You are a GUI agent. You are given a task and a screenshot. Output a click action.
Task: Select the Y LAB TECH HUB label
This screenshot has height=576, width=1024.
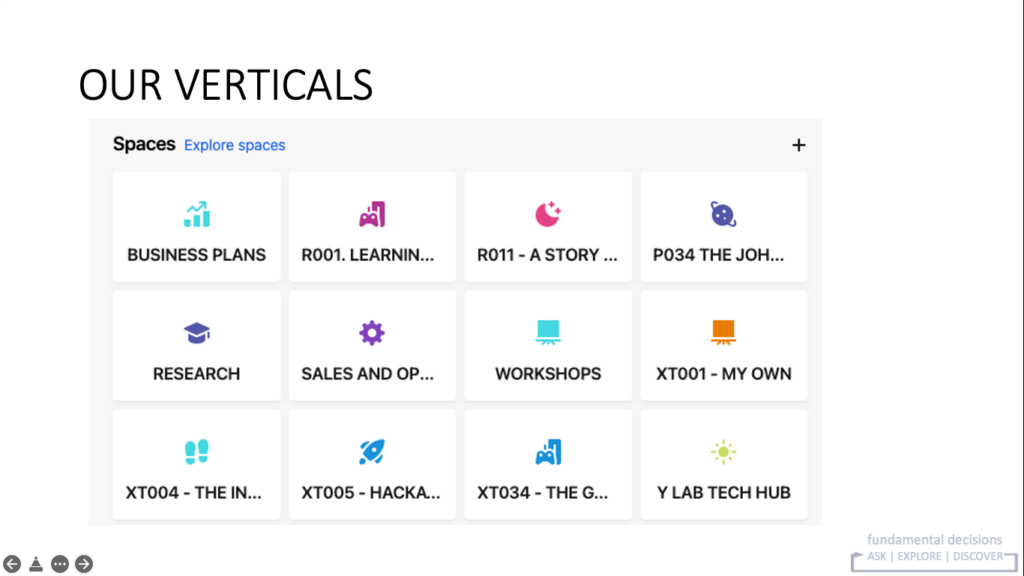(723, 492)
